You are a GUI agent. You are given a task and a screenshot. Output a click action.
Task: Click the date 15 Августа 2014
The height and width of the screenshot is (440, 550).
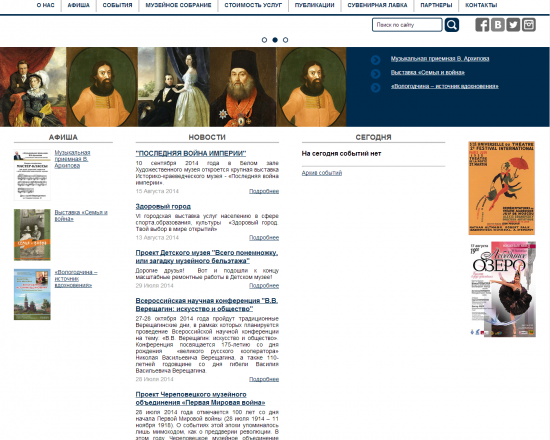157,191
